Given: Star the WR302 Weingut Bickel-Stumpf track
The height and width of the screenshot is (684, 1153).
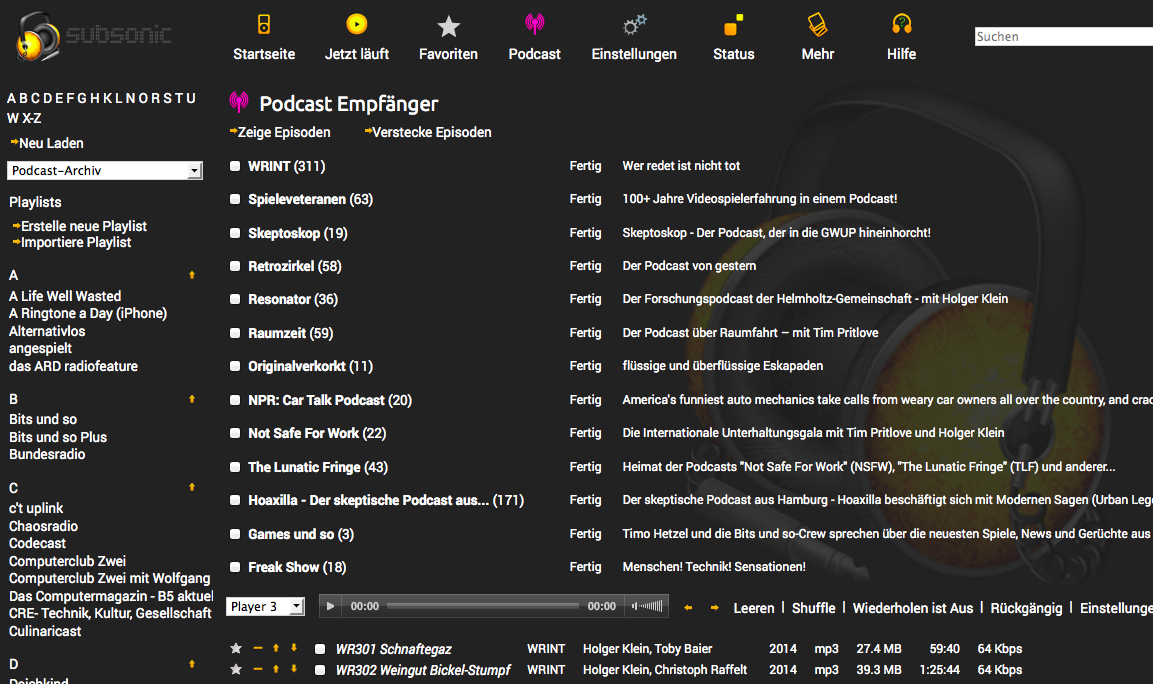Looking at the screenshot, I should pos(236,669).
